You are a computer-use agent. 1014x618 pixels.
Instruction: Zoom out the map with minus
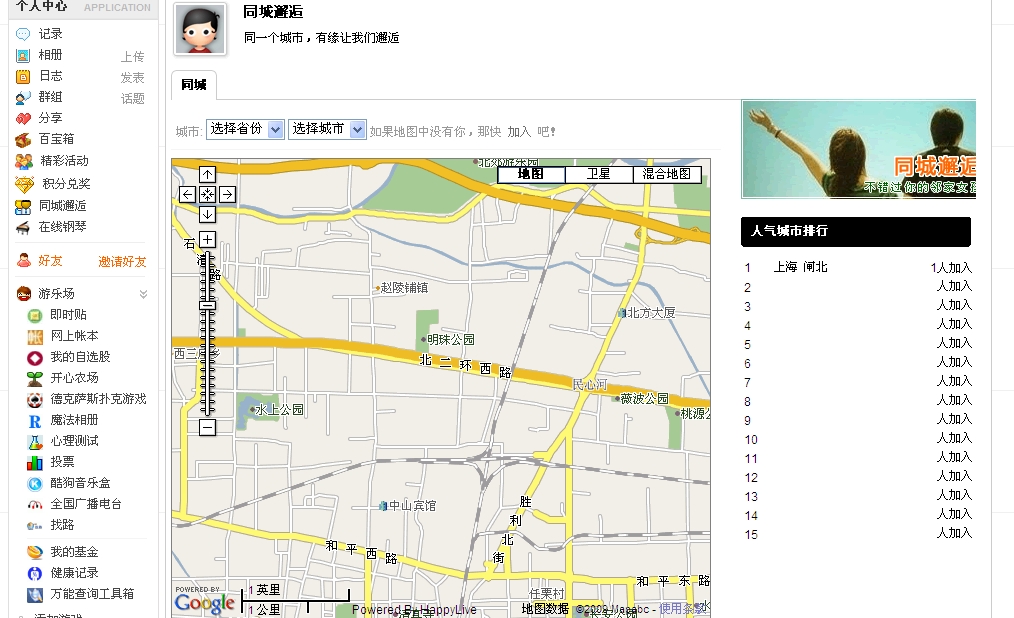(x=207, y=427)
